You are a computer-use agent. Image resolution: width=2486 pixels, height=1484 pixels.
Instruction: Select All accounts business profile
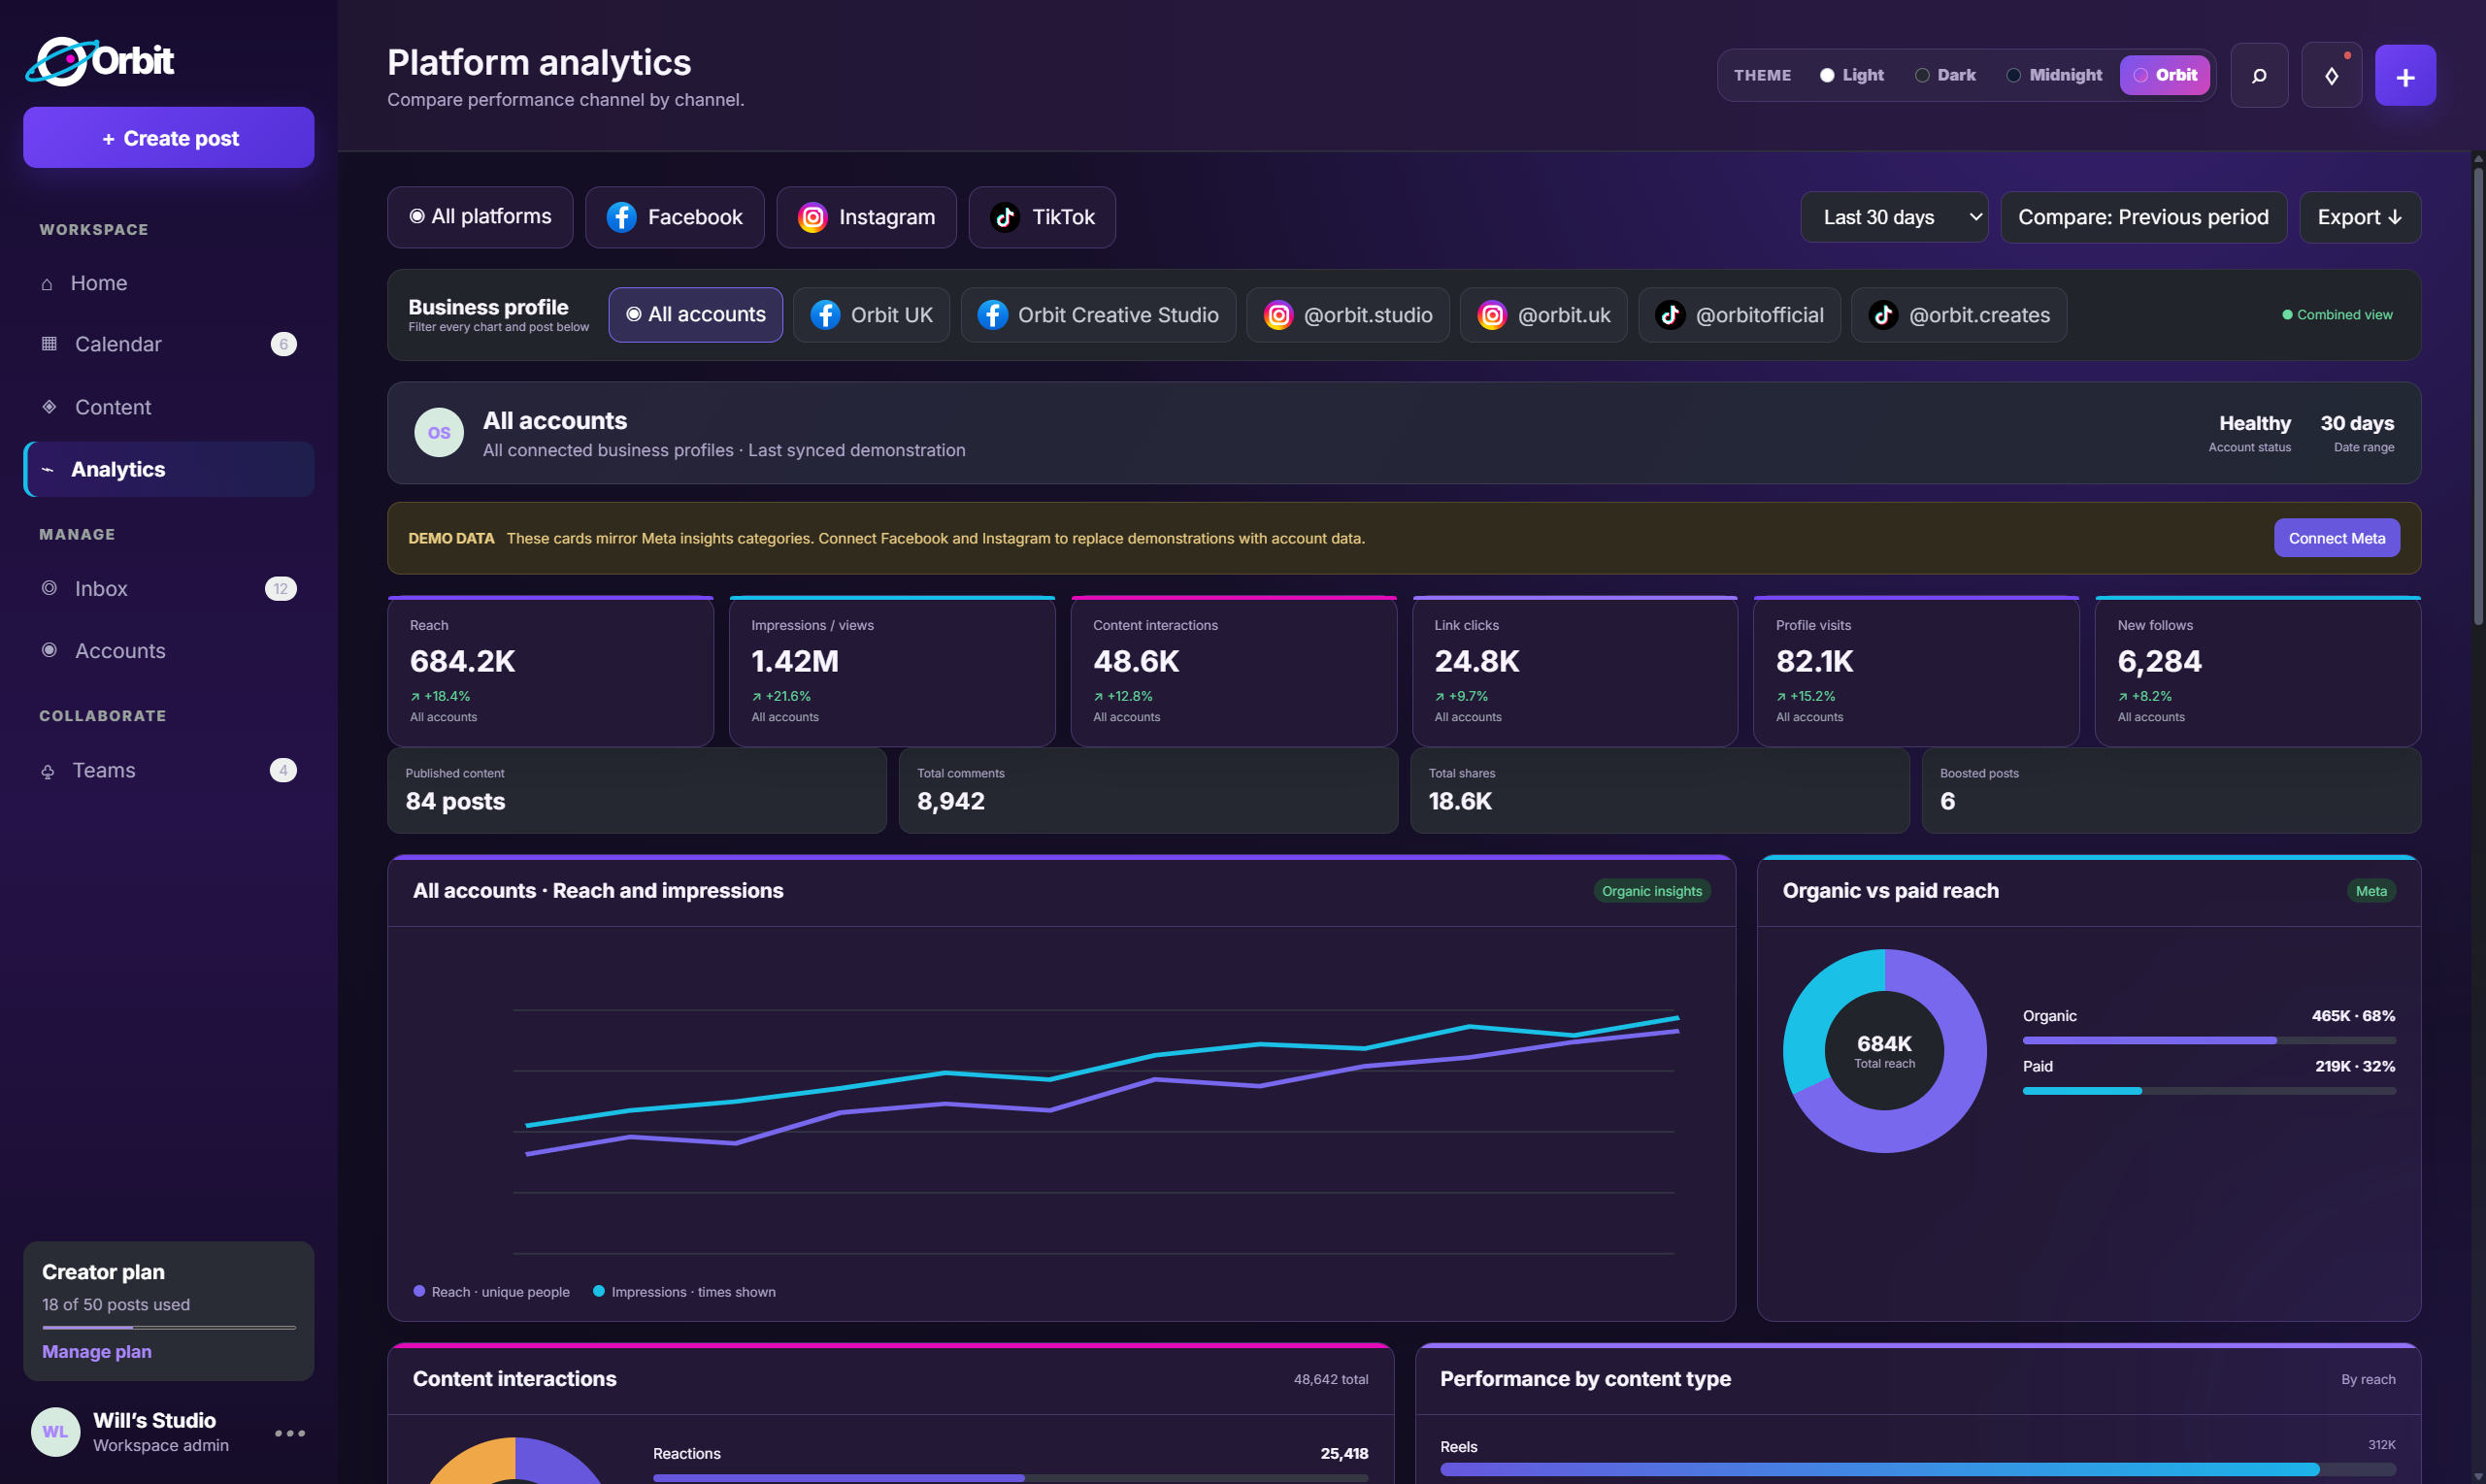(x=696, y=315)
